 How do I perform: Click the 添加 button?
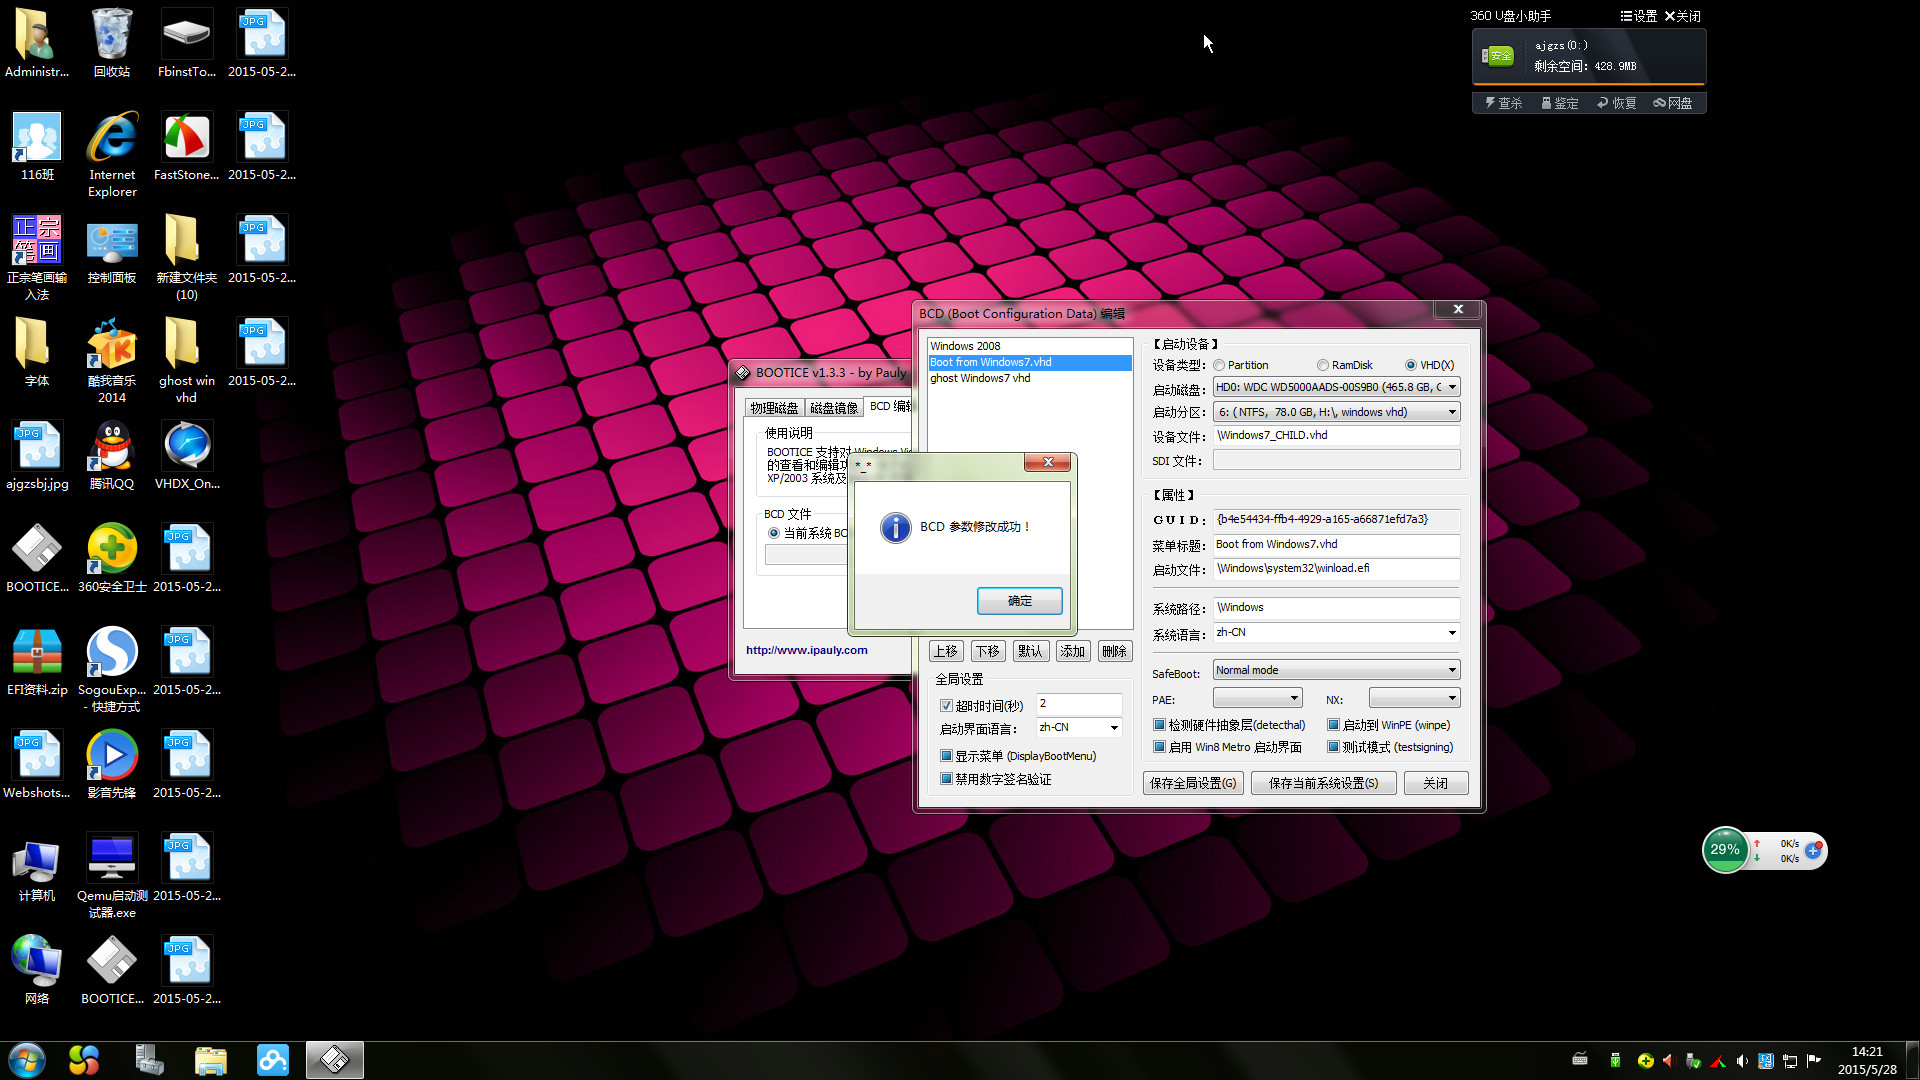point(1072,651)
